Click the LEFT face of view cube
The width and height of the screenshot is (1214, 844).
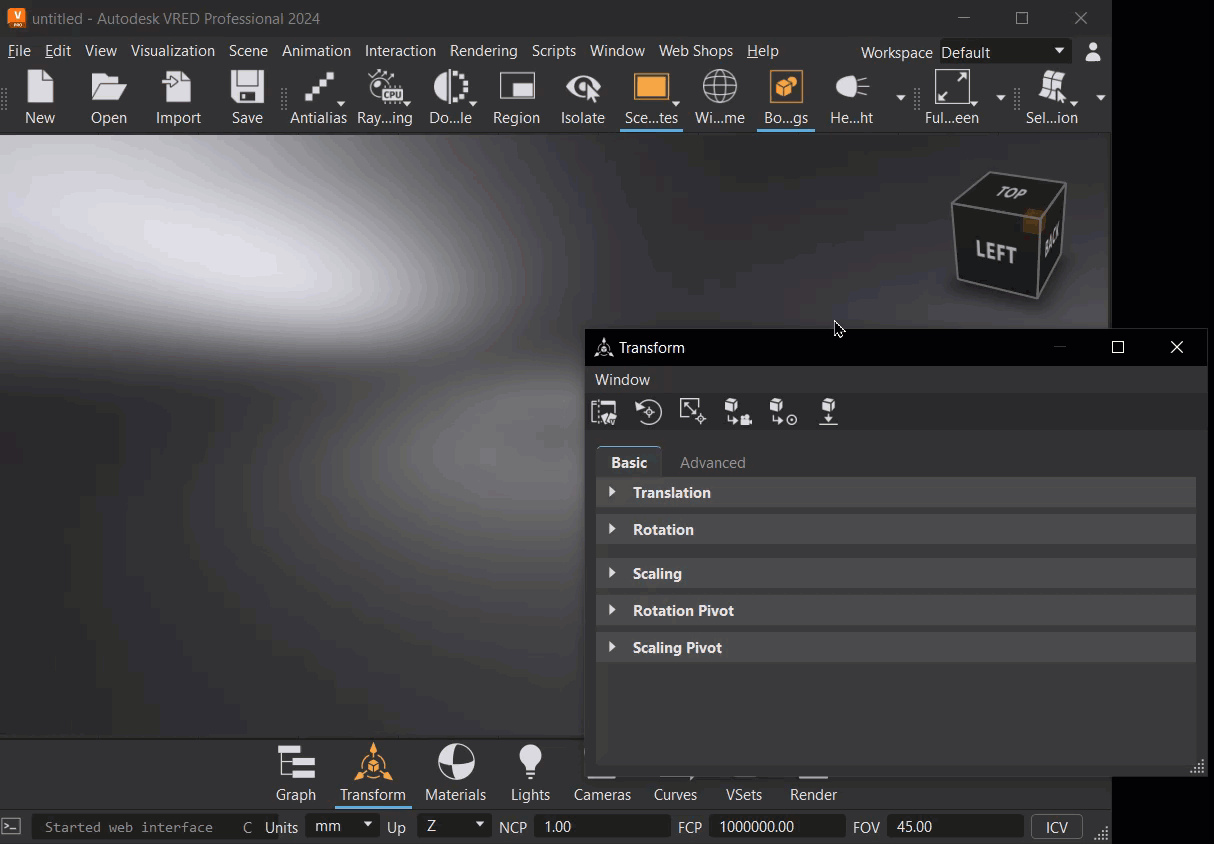[x=994, y=250]
